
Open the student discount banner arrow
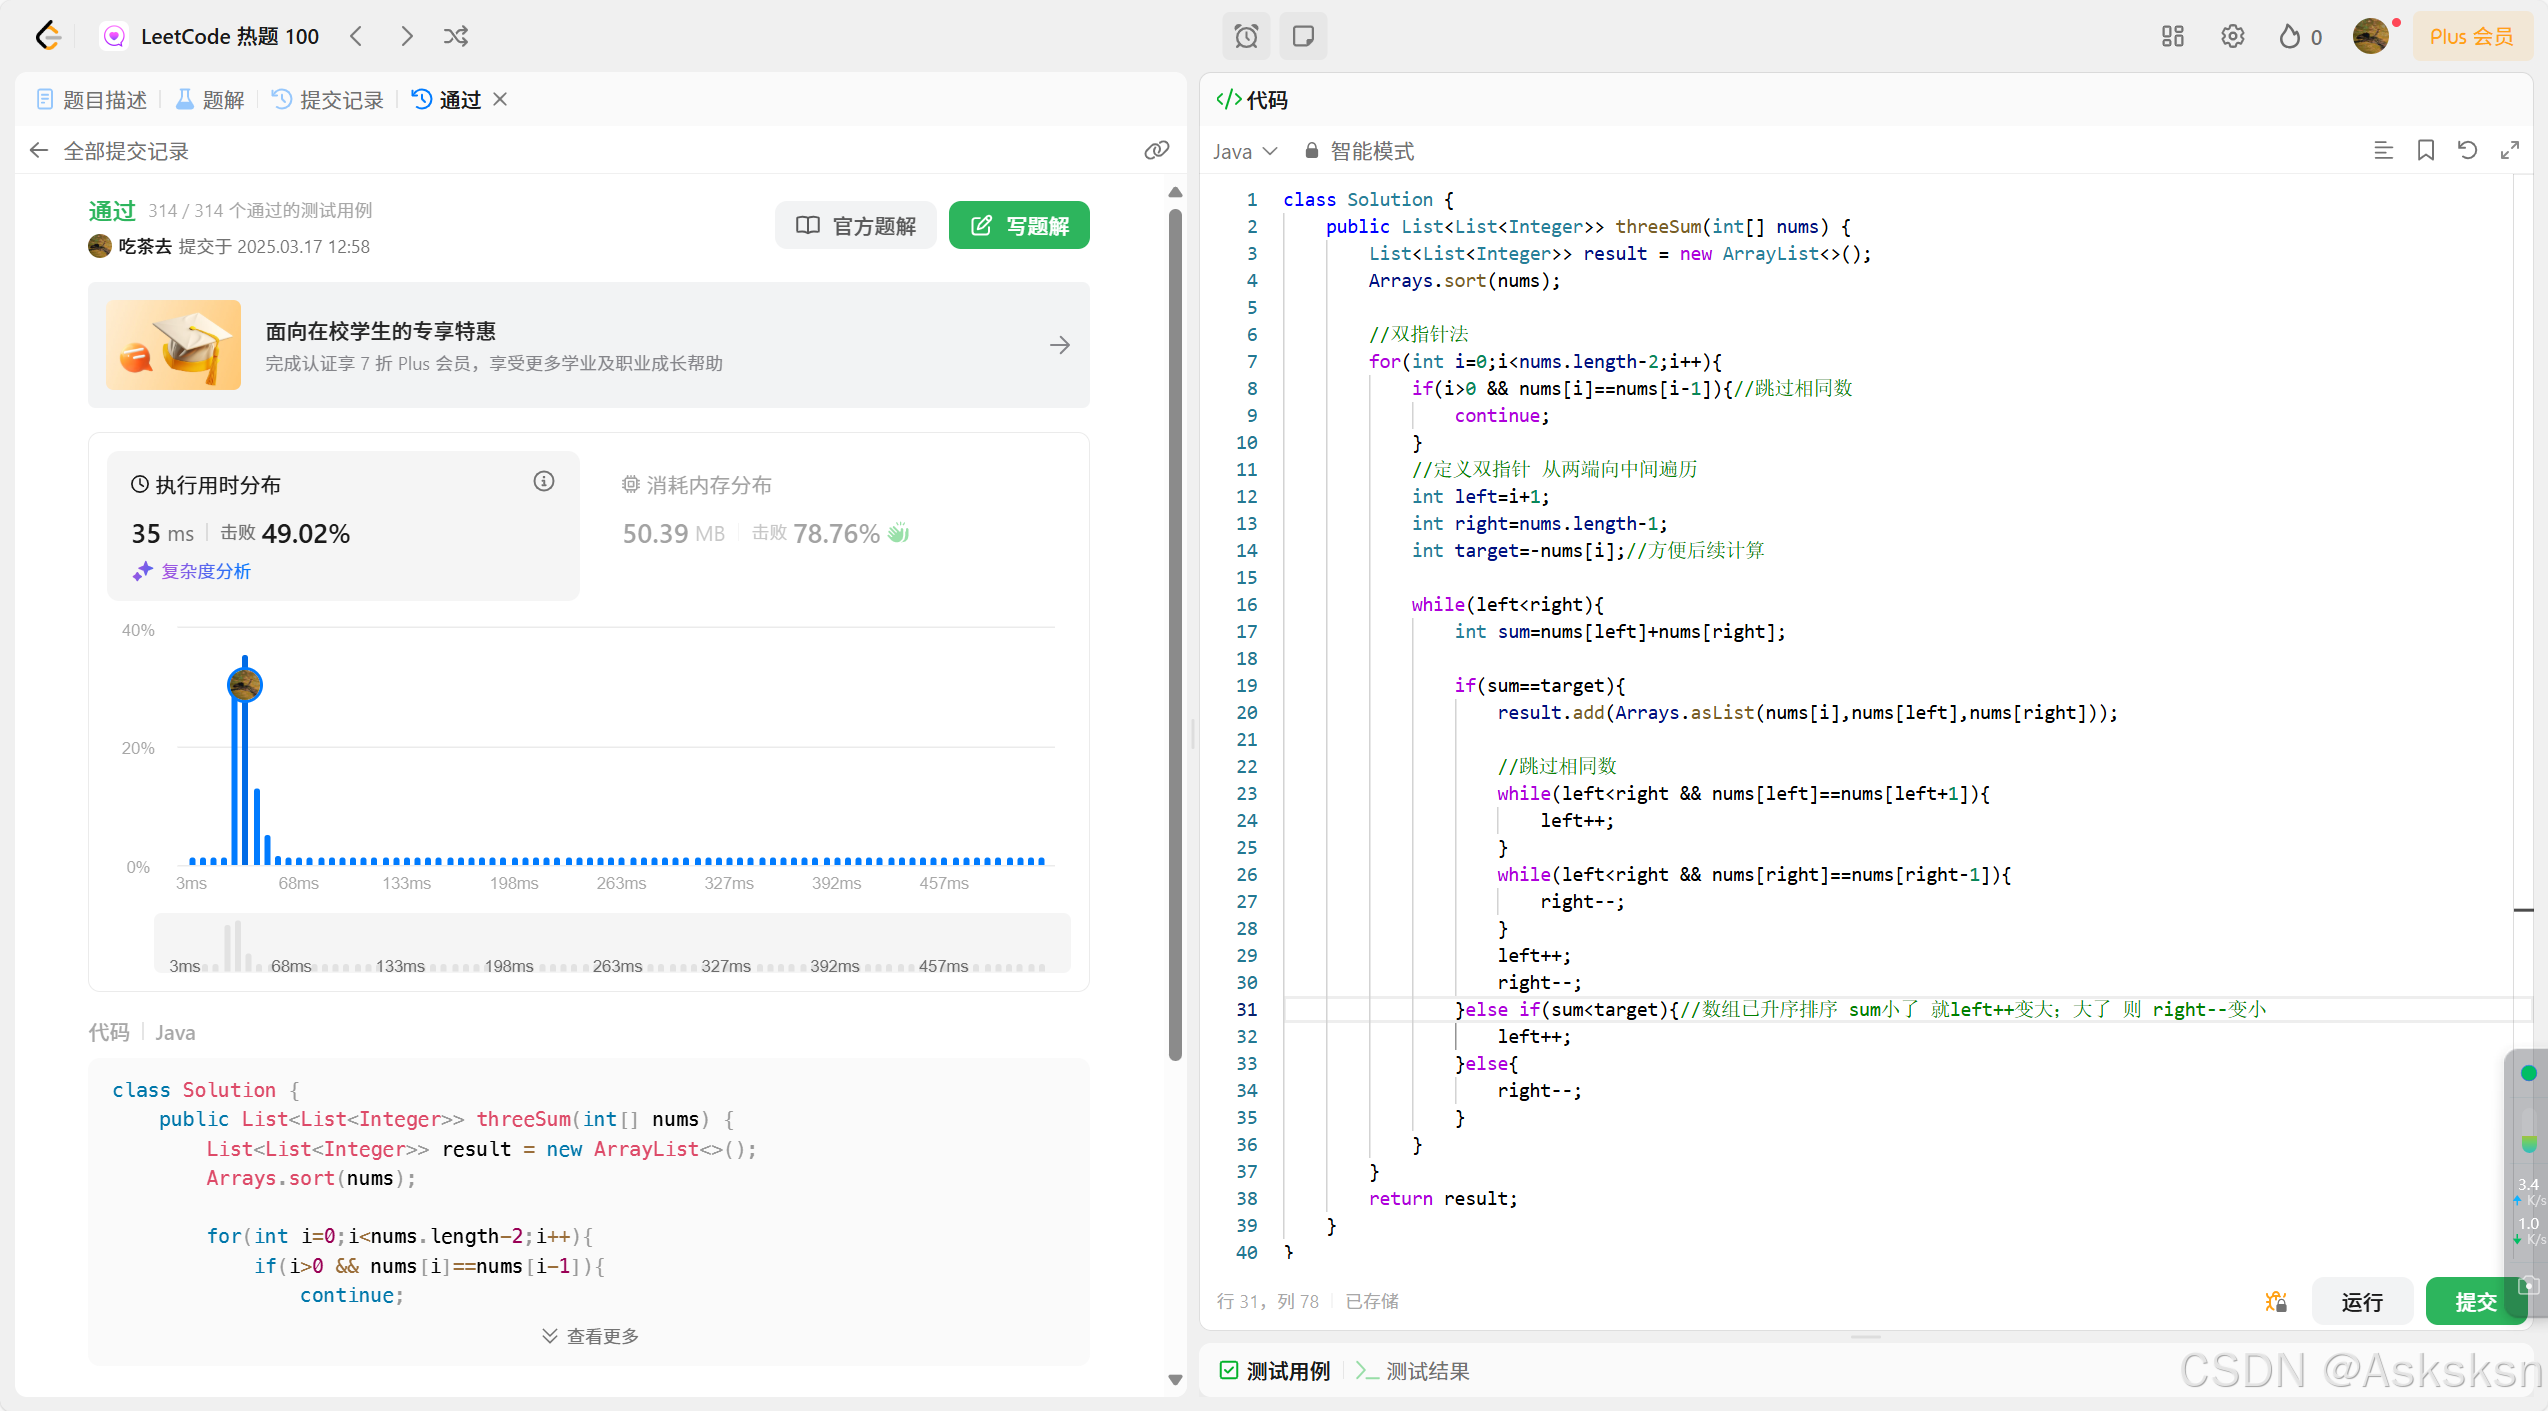[x=1060, y=345]
